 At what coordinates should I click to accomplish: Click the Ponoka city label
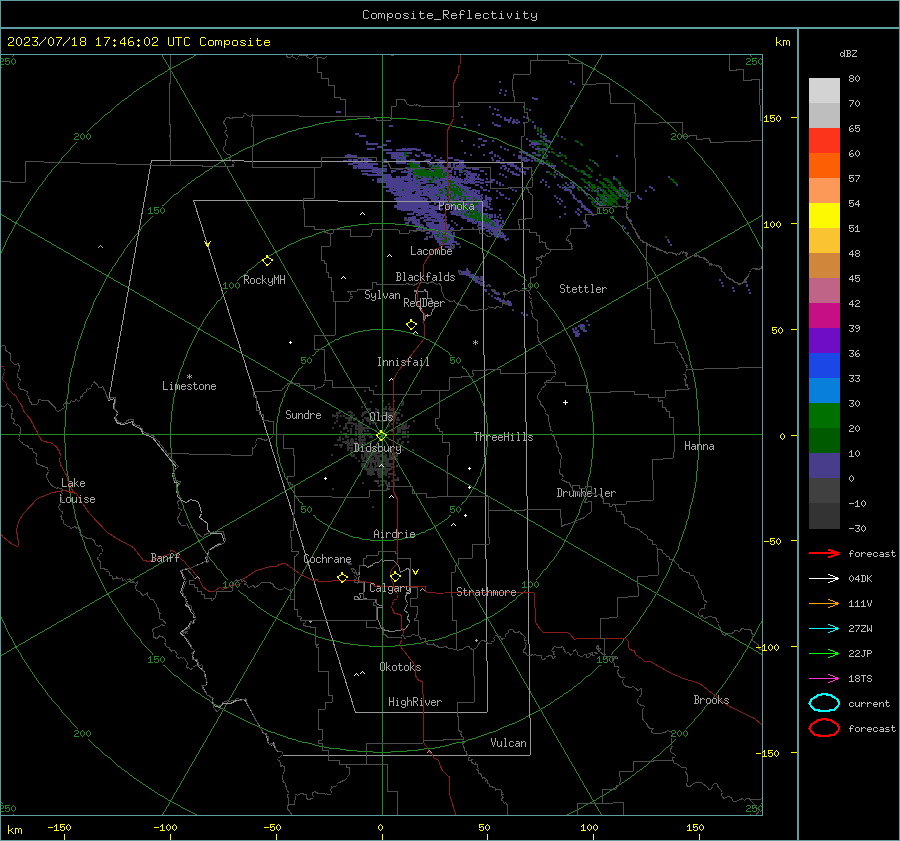click(x=456, y=206)
